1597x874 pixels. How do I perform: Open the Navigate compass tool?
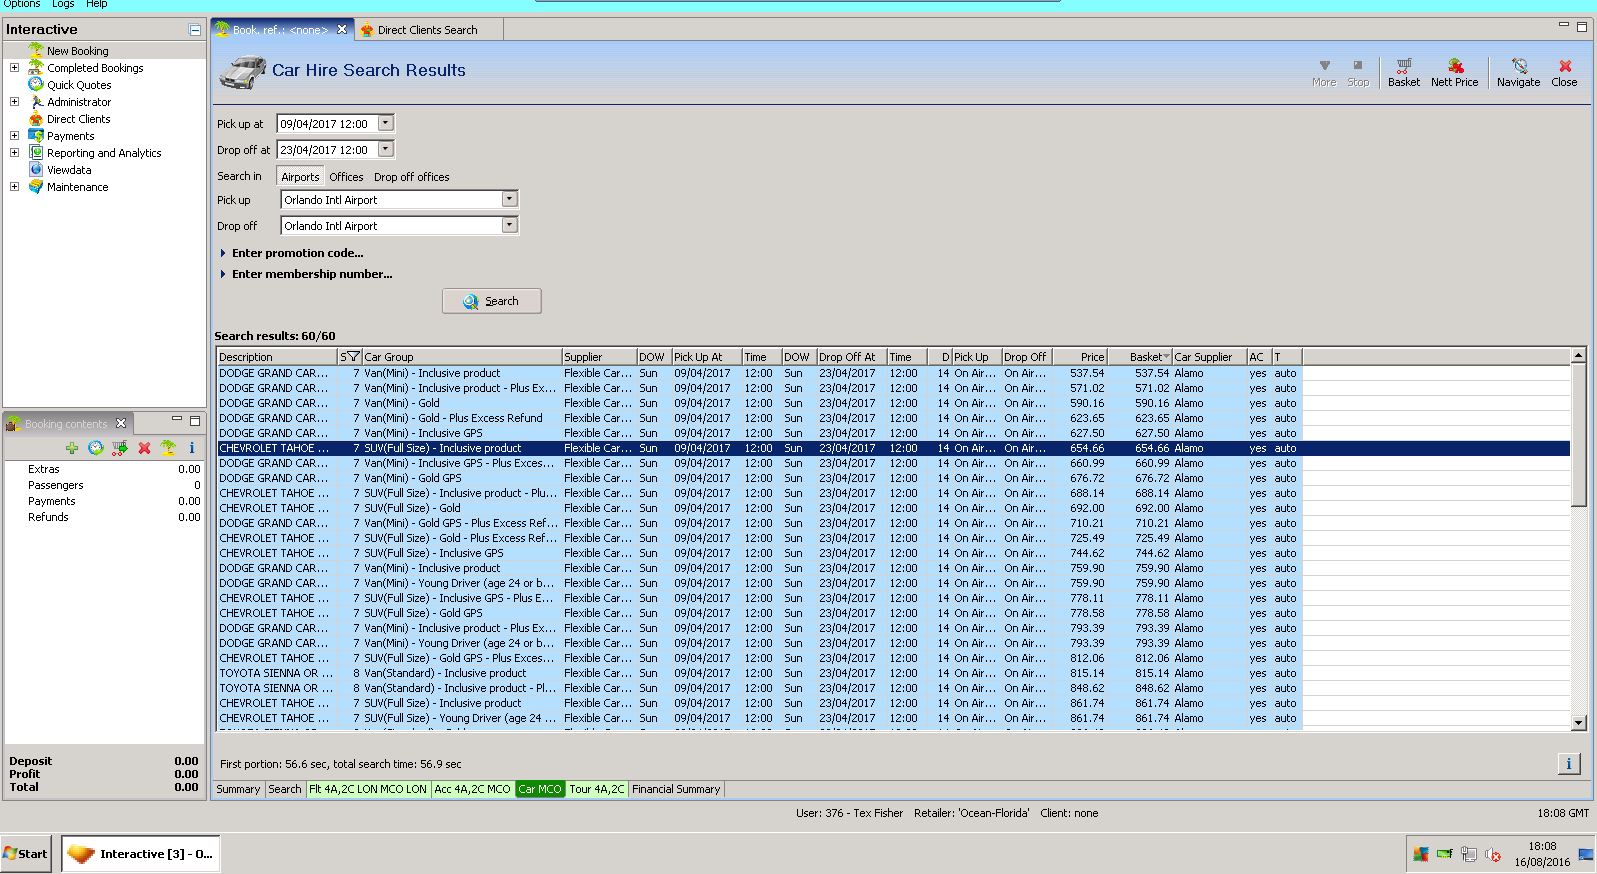tap(1518, 72)
